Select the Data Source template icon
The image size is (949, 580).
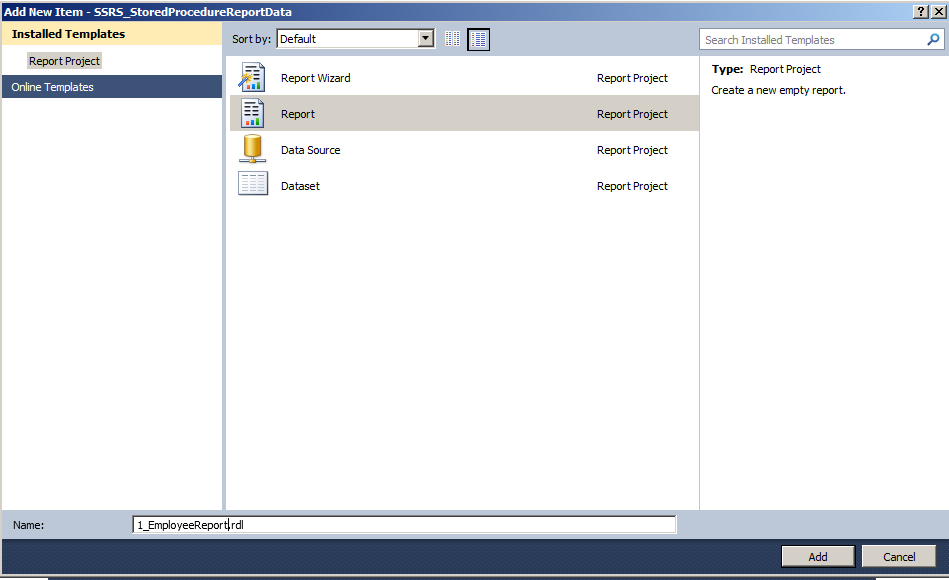pos(253,148)
